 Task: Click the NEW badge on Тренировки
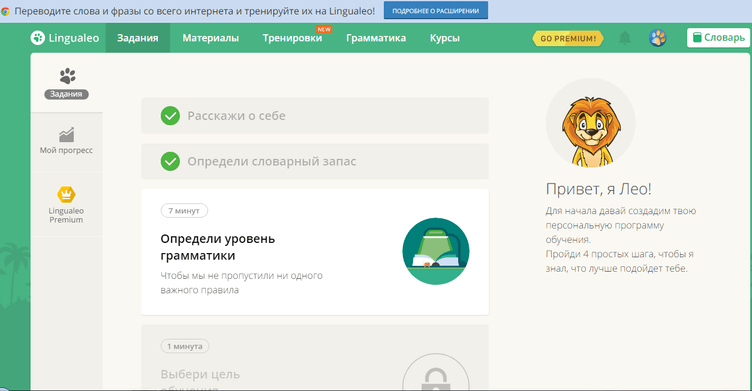tap(324, 29)
